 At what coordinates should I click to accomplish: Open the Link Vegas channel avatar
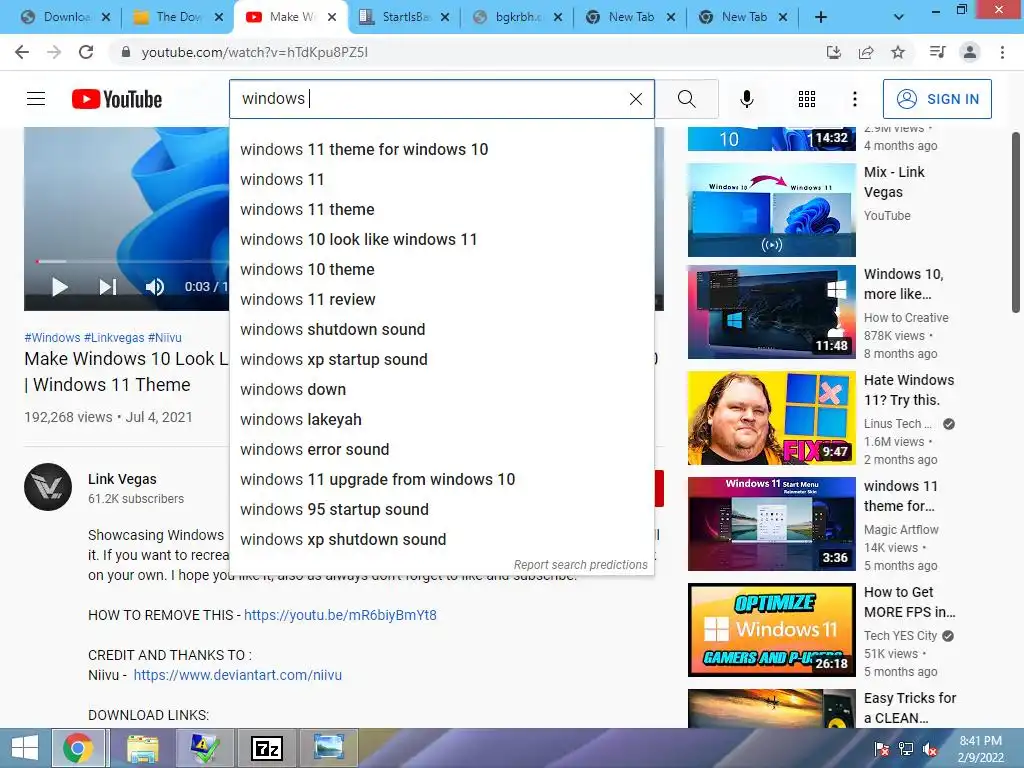48,487
